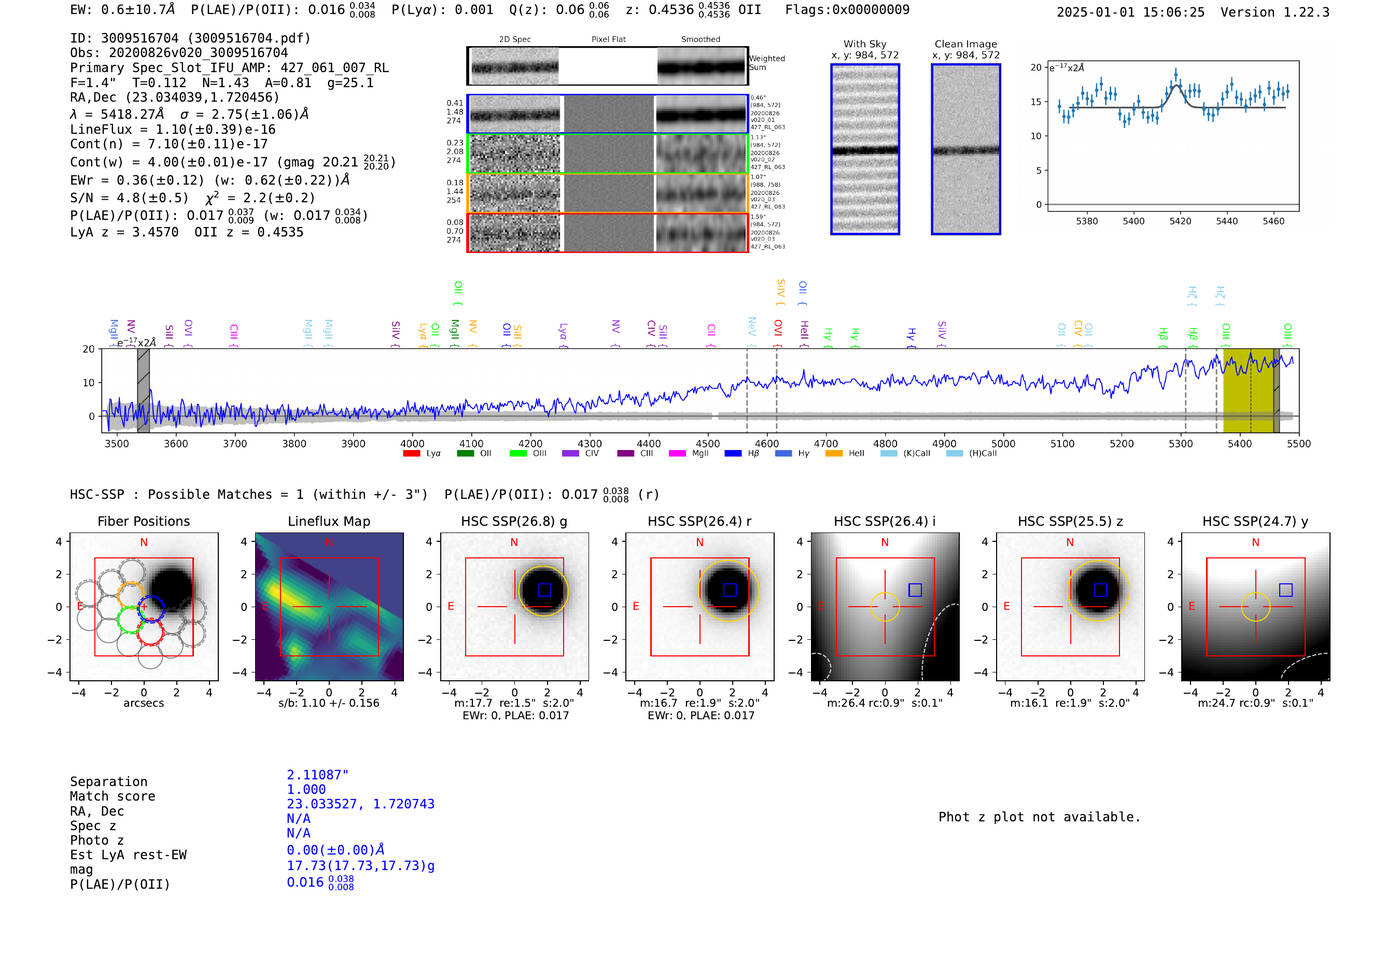
Task: Select the HSC SSP(26.4) r image
Action: (x=700, y=607)
